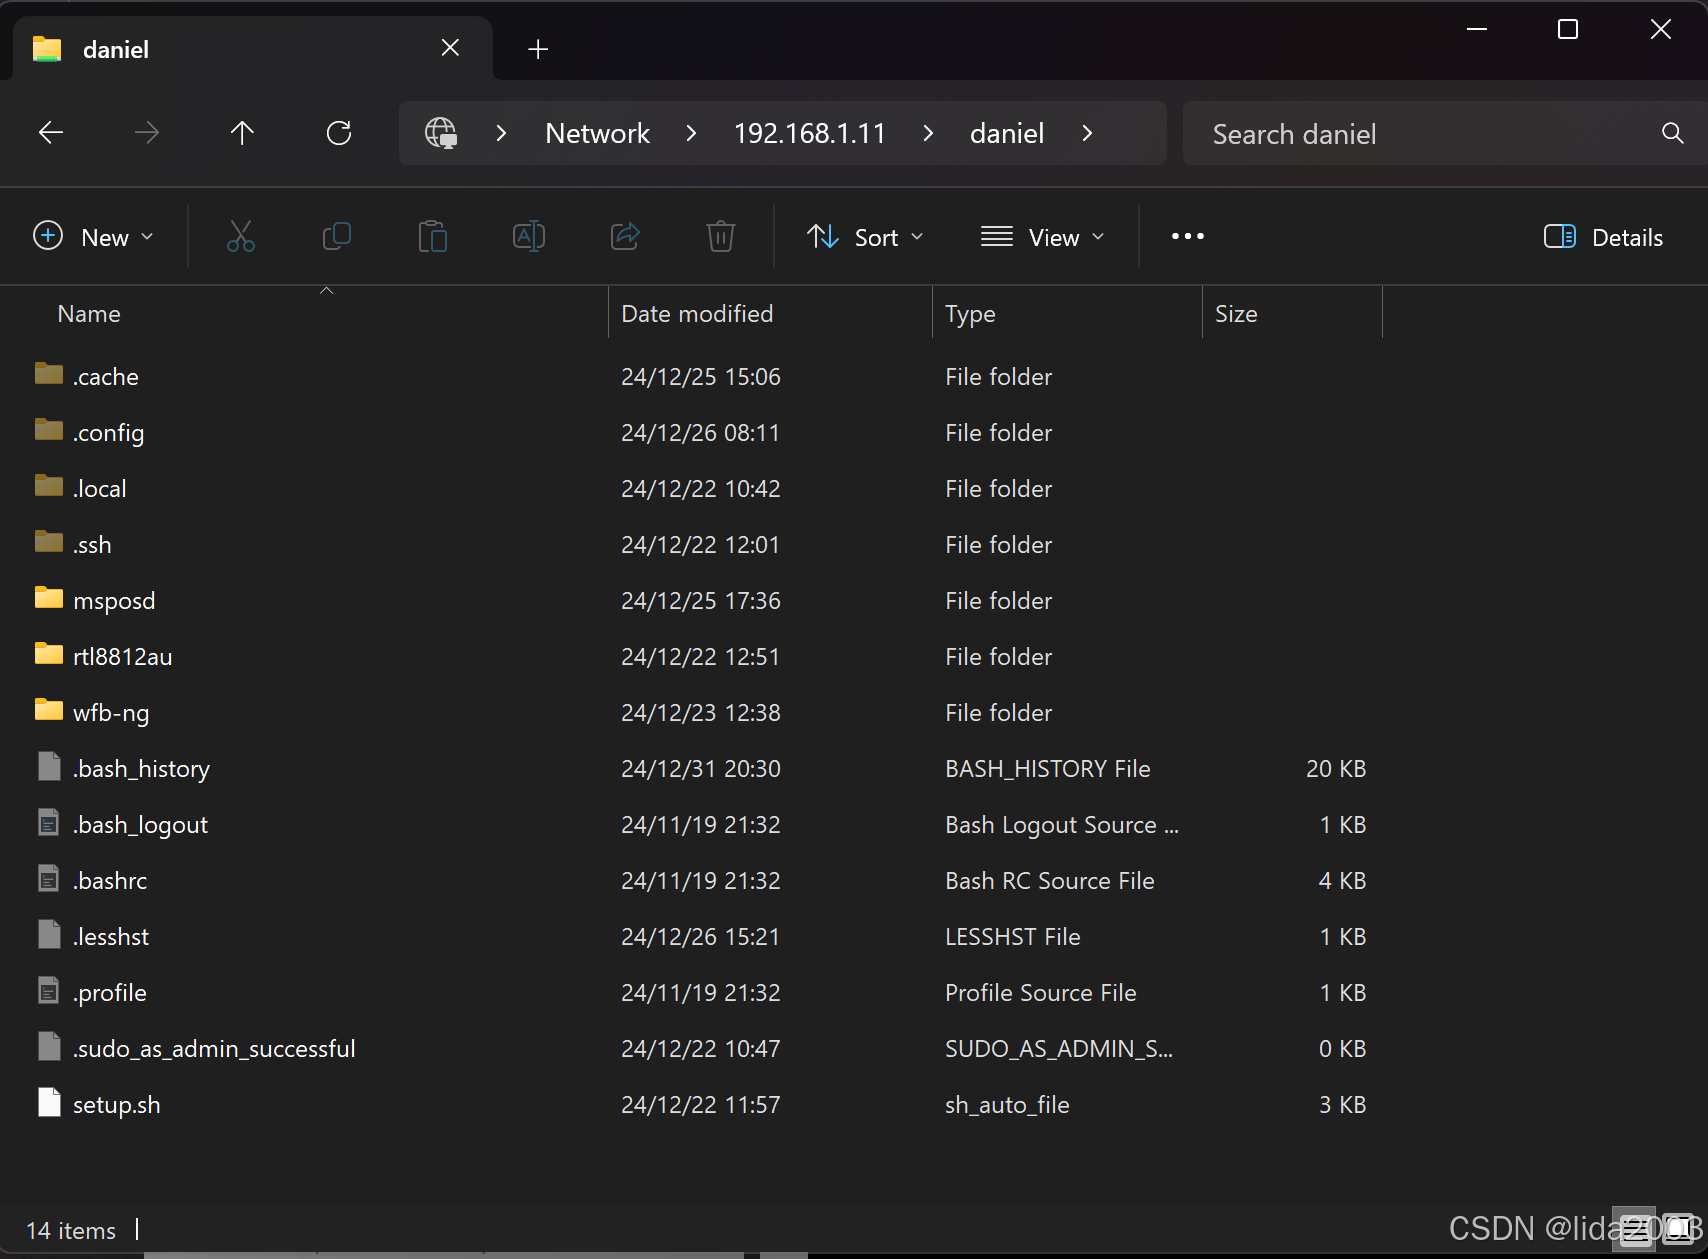Select the .bashrc file icon
The width and height of the screenshot is (1708, 1259).
coord(49,879)
